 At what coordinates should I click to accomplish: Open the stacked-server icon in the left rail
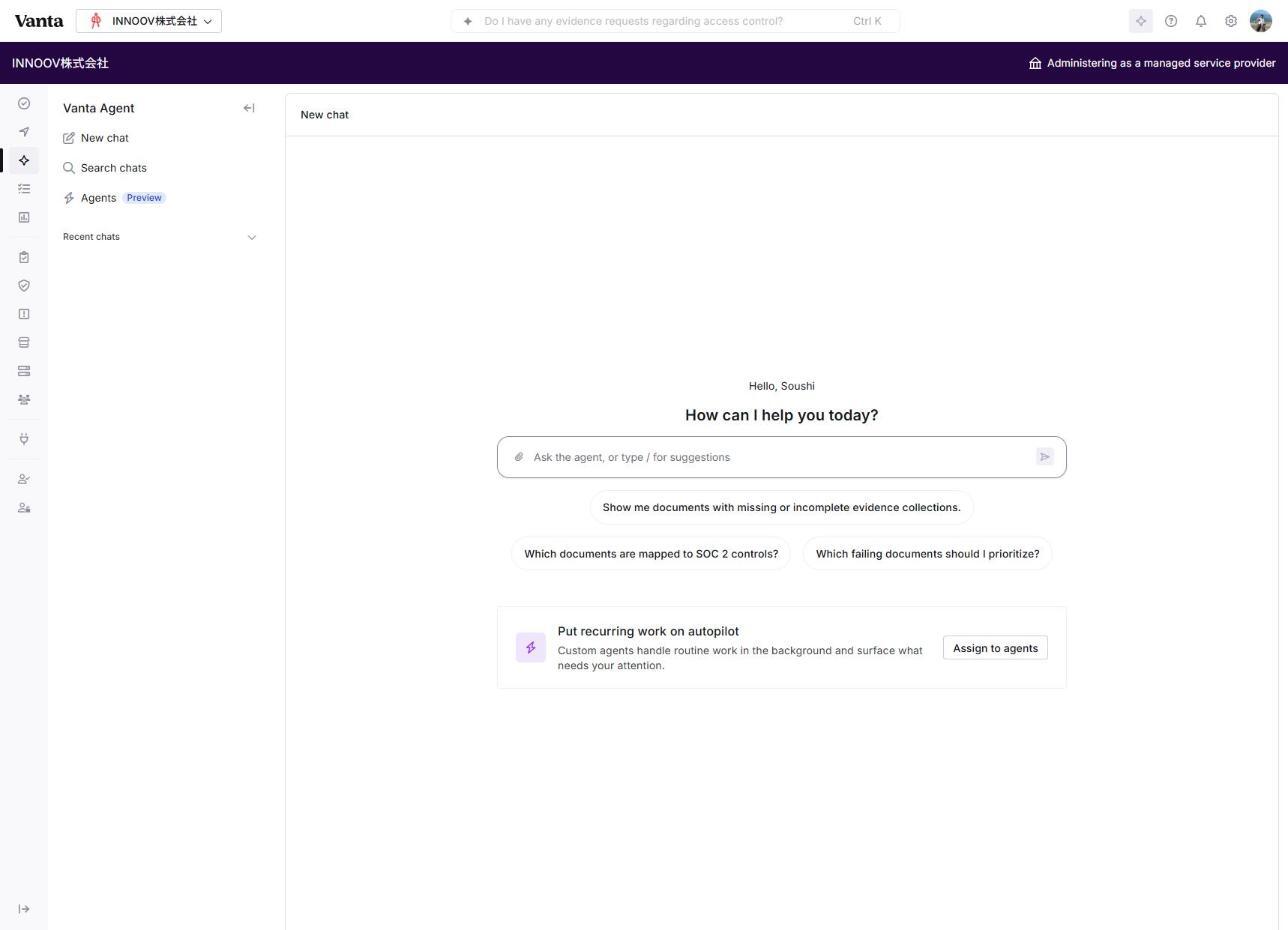click(x=24, y=371)
